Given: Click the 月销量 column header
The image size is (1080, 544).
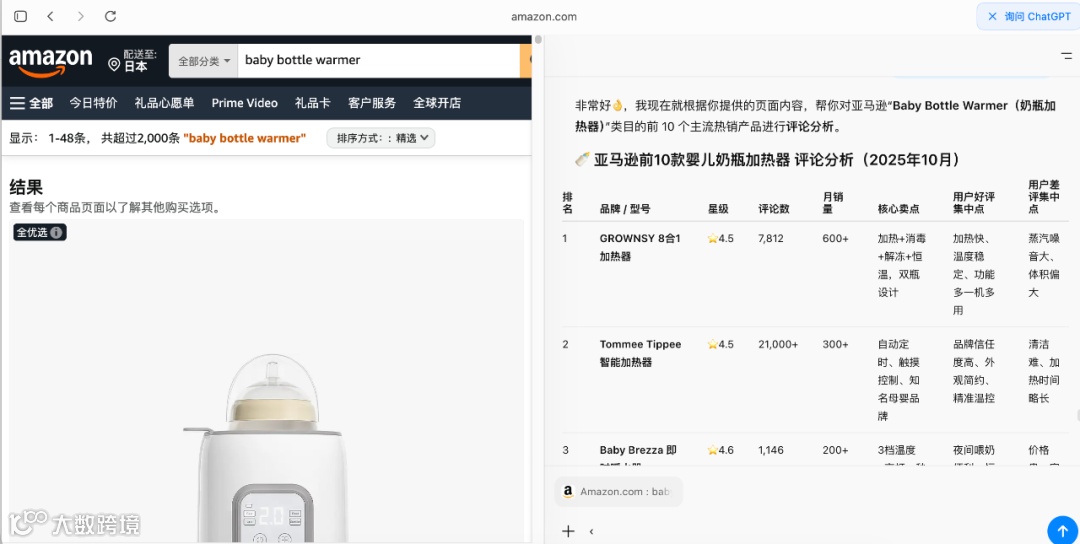Looking at the screenshot, I should 833,202.
